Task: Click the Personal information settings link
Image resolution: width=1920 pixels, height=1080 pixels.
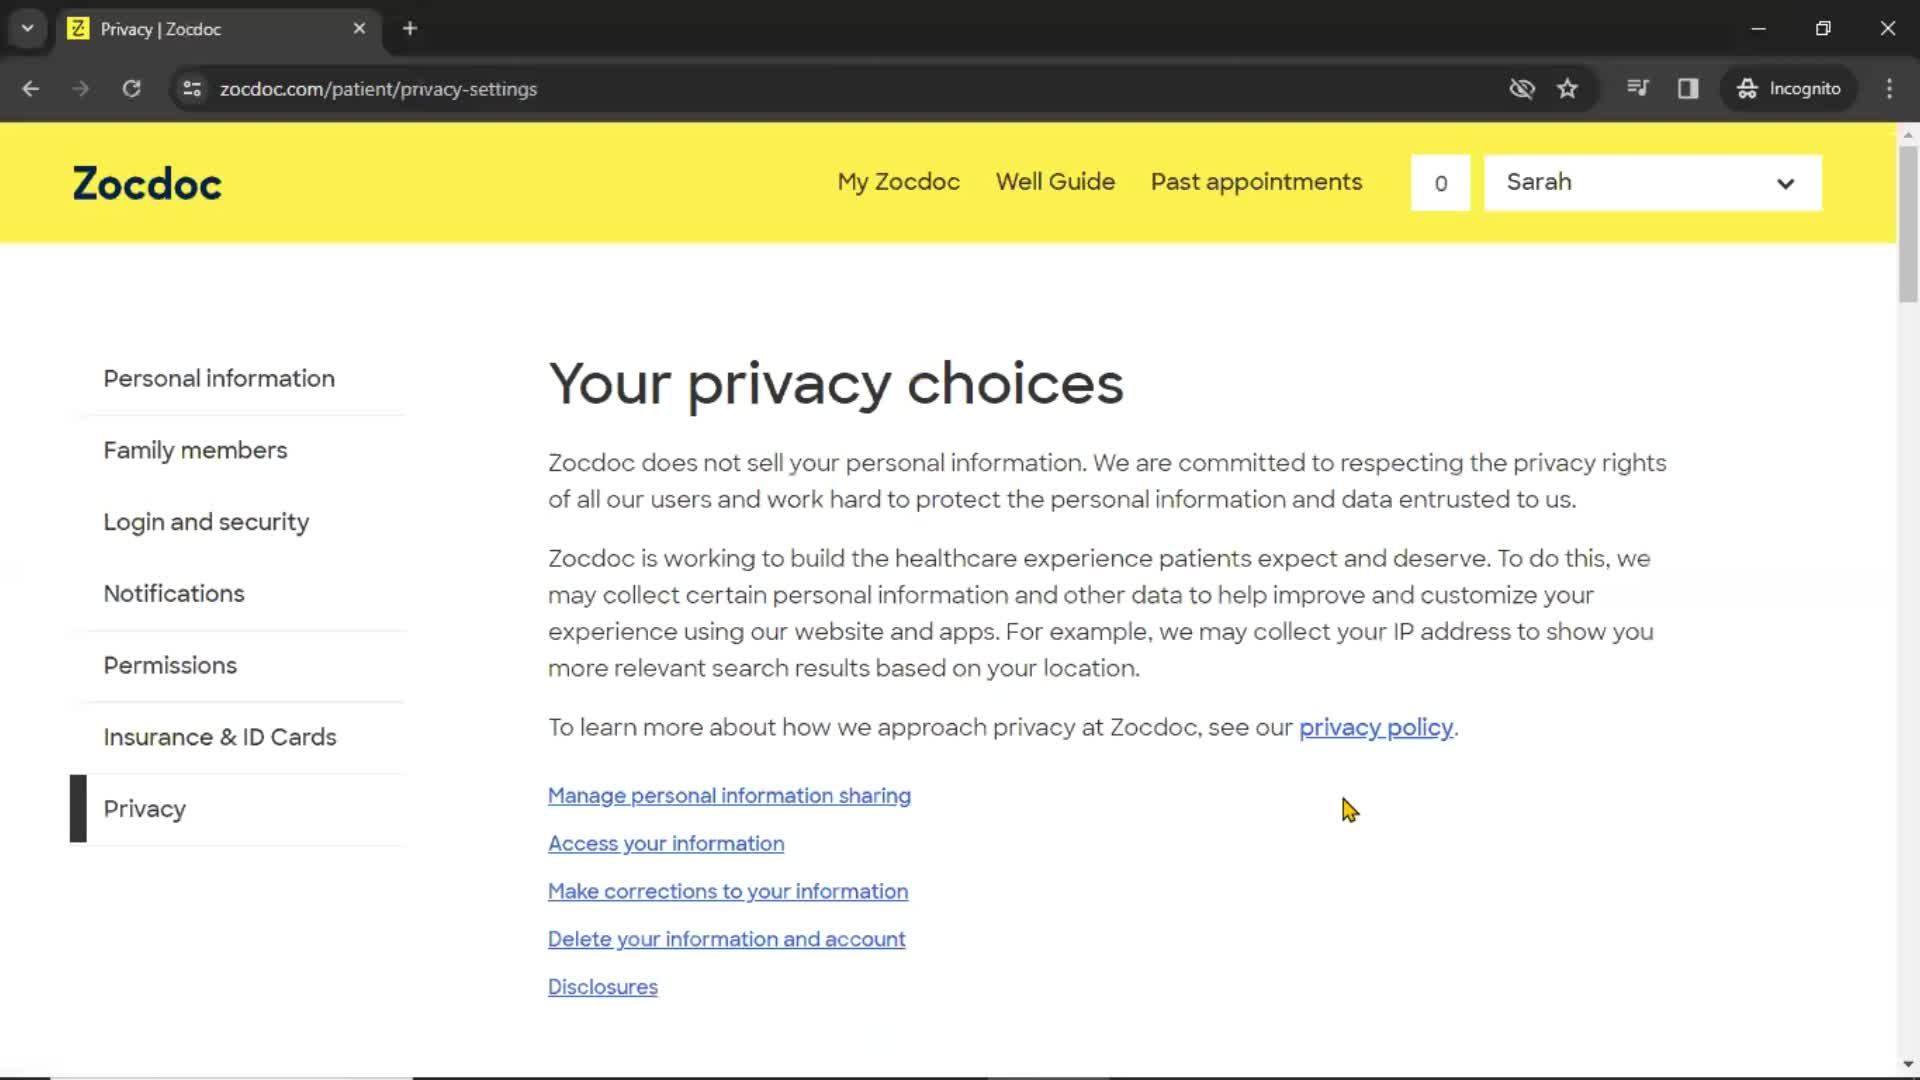Action: 219,378
